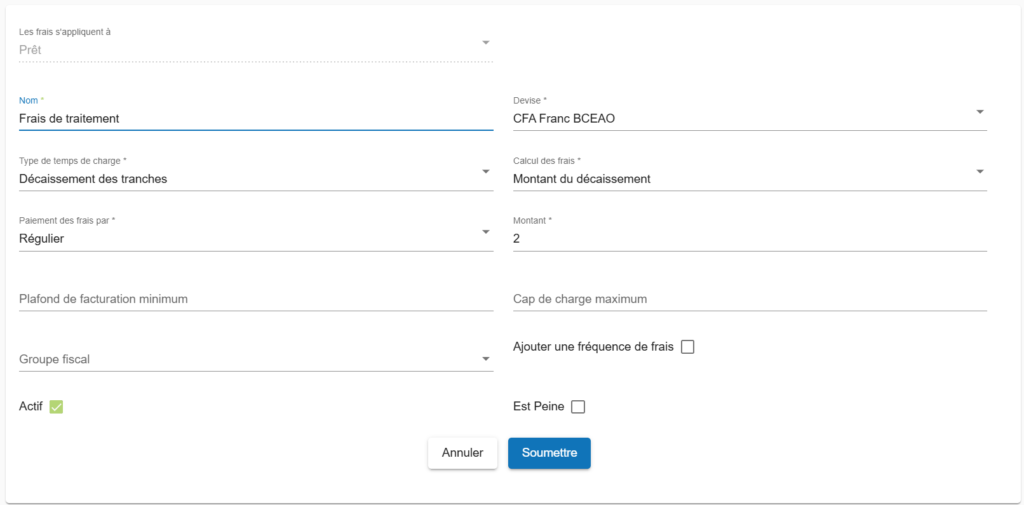Click the Calcul des frais arrow icon
The height and width of the screenshot is (505, 1024).
pos(979,172)
